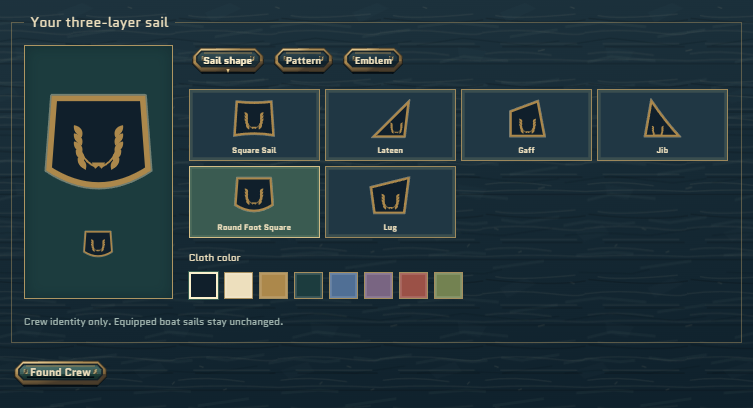This screenshot has height=408, width=753.
Task: Pick the blue cloth color
Action: (343, 286)
